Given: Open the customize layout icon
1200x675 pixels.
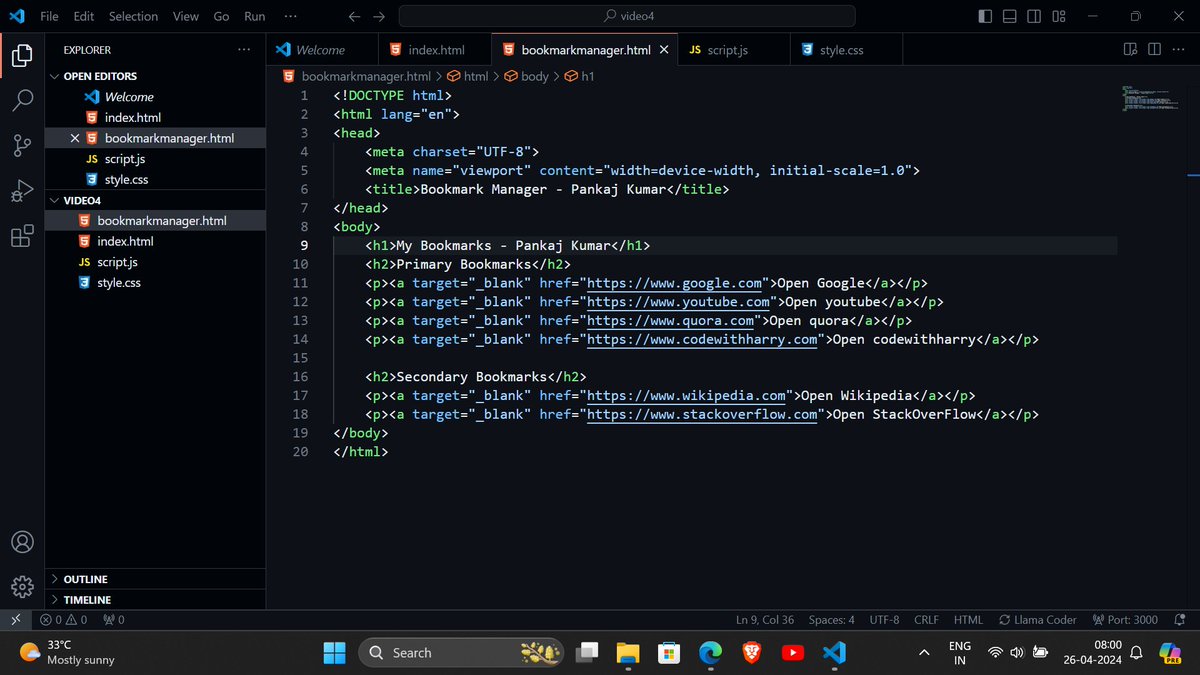Looking at the screenshot, I should click(x=1058, y=16).
